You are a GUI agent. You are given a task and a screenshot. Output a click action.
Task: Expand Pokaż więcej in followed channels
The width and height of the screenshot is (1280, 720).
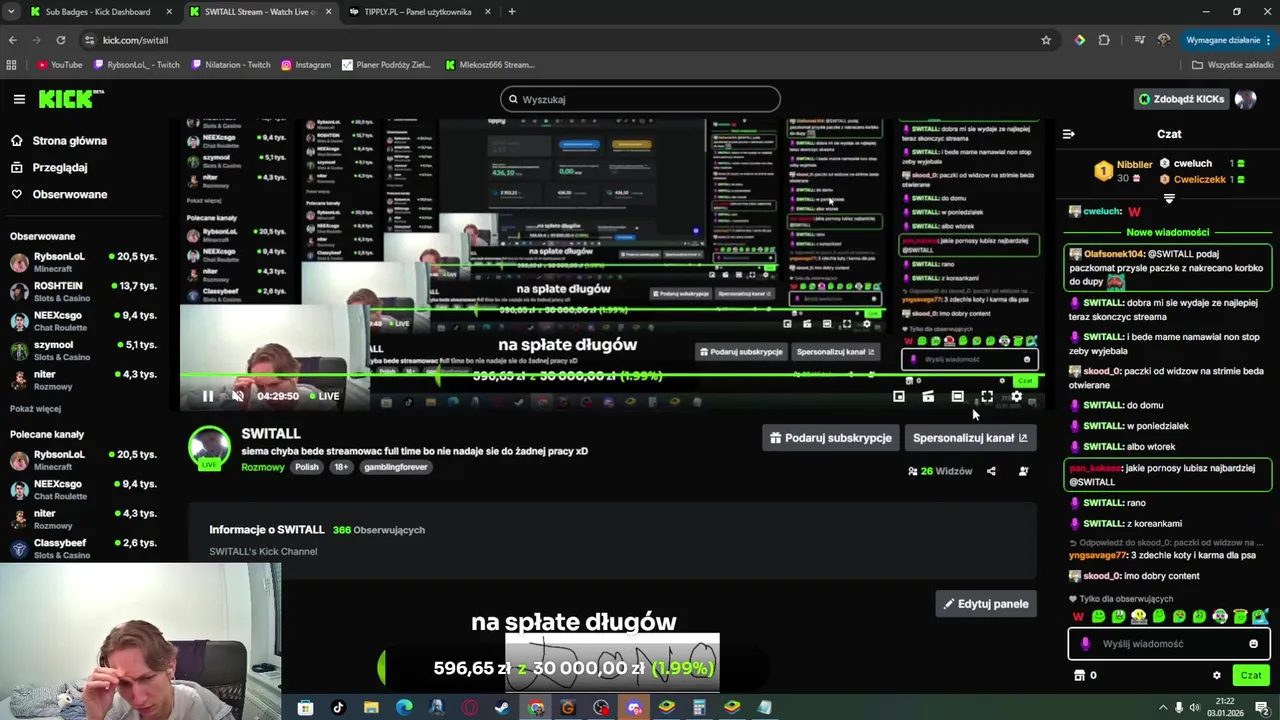pyautogui.click(x=35, y=408)
